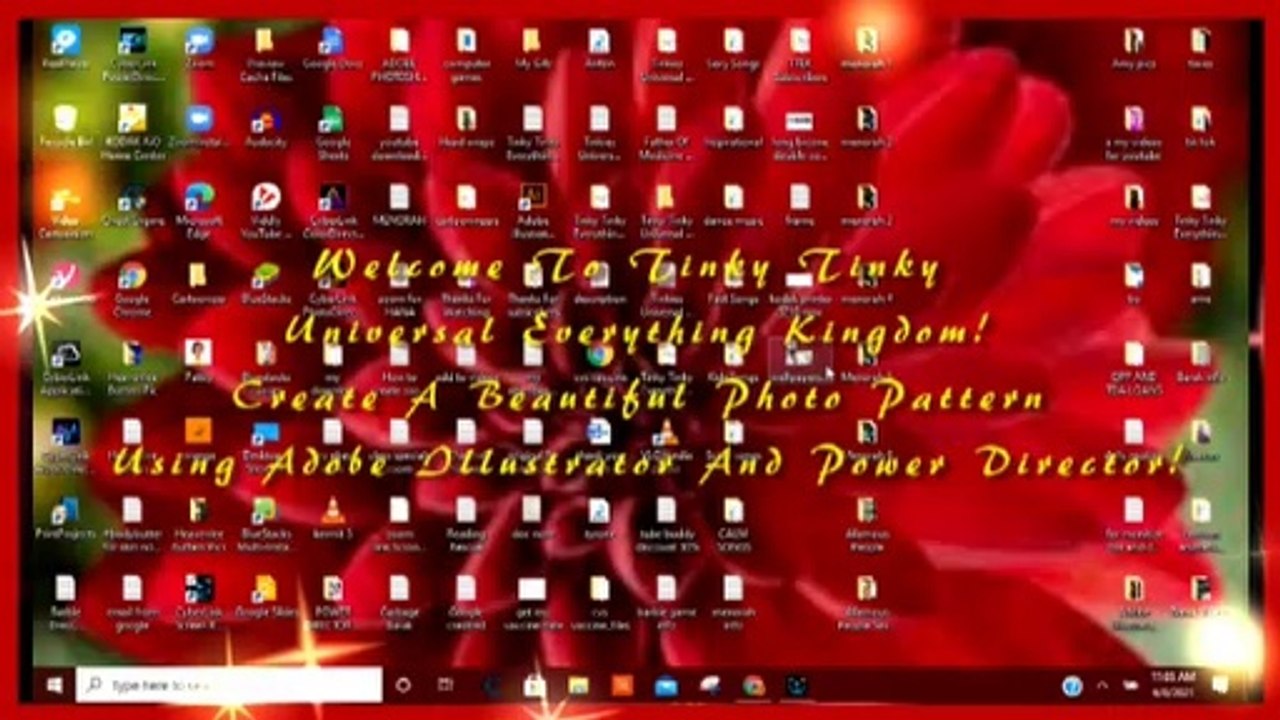
Task: Launch the Audacity desktop shortcut
Action: 266,127
